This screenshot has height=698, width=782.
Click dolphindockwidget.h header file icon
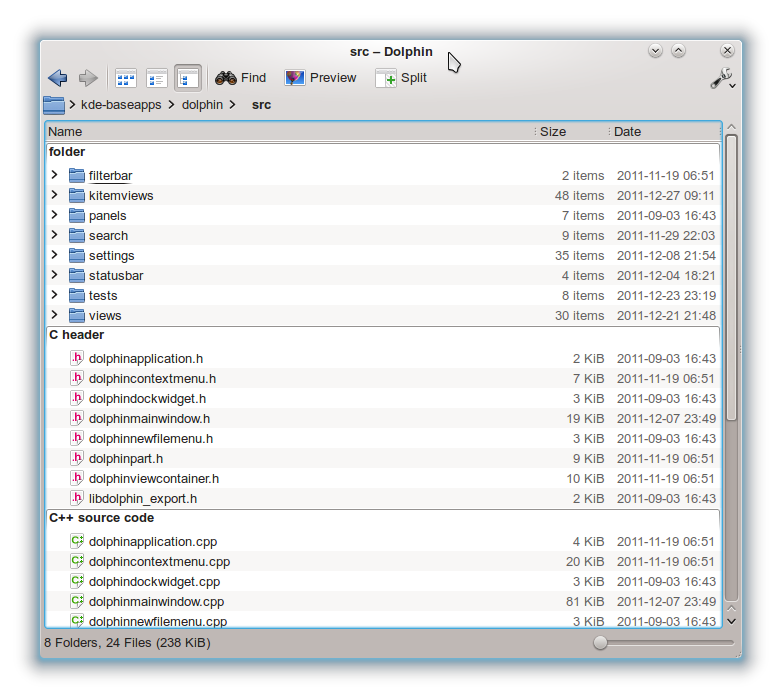point(76,398)
